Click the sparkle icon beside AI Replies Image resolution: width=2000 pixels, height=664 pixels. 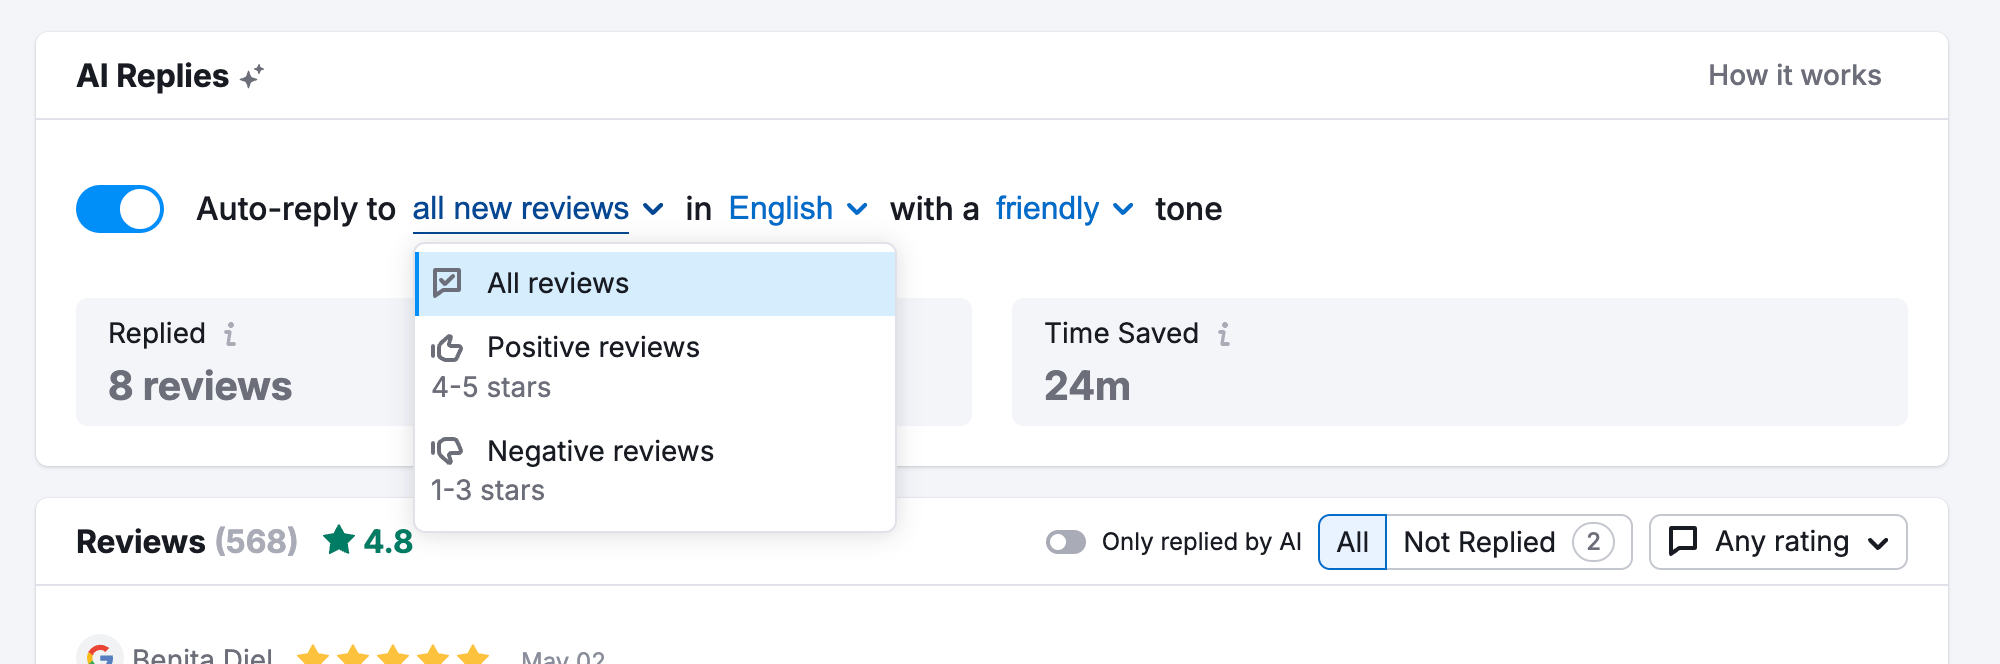click(x=252, y=77)
